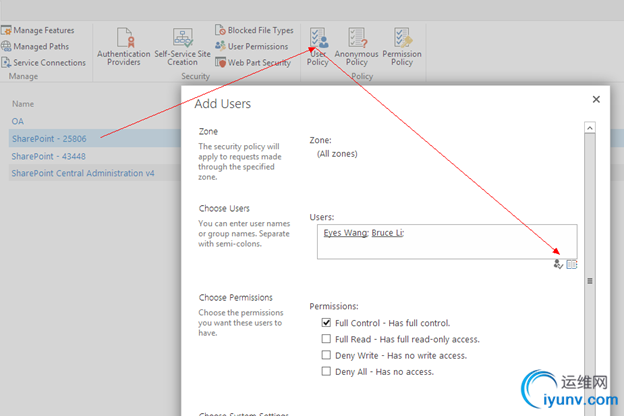Screen dimensions: 624x416
Task: Open Permission Policy in the ribbon
Action: [402, 47]
